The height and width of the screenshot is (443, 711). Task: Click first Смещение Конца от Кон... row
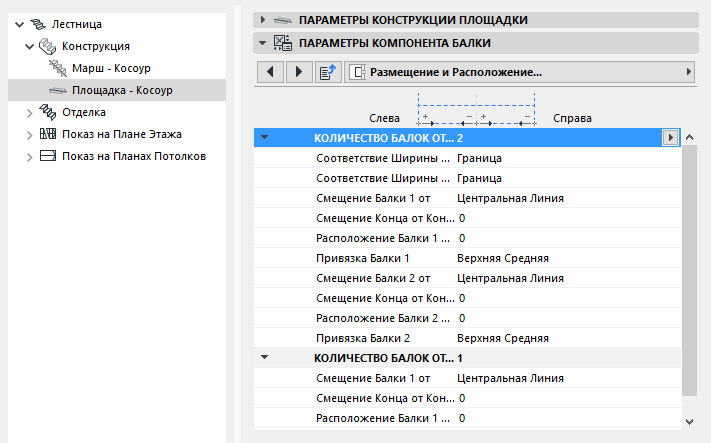pyautogui.click(x=467, y=219)
